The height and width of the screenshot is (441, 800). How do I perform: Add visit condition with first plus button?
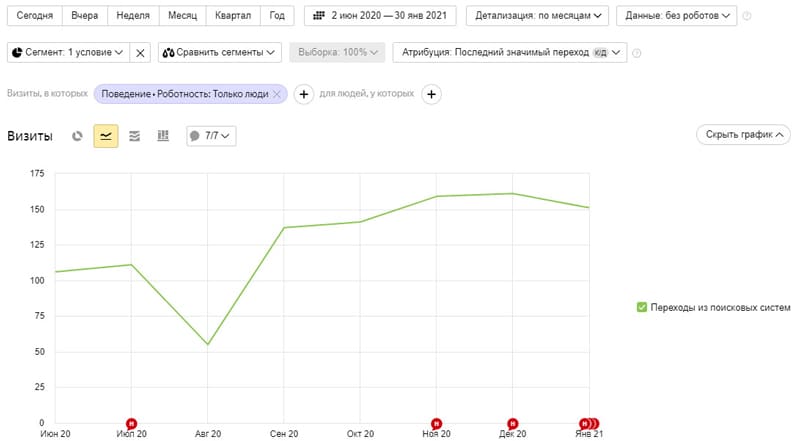point(304,94)
